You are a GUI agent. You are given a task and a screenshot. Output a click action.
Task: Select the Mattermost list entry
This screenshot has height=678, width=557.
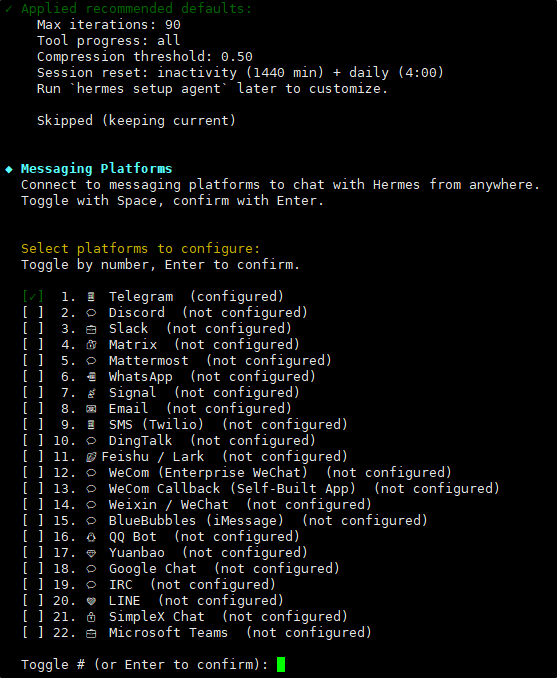(177, 361)
